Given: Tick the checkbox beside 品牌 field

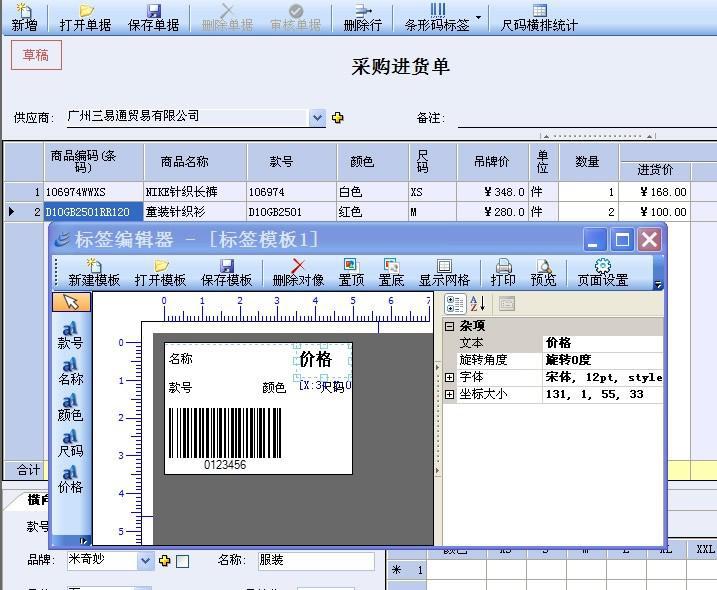Looking at the screenshot, I should pos(182,562).
